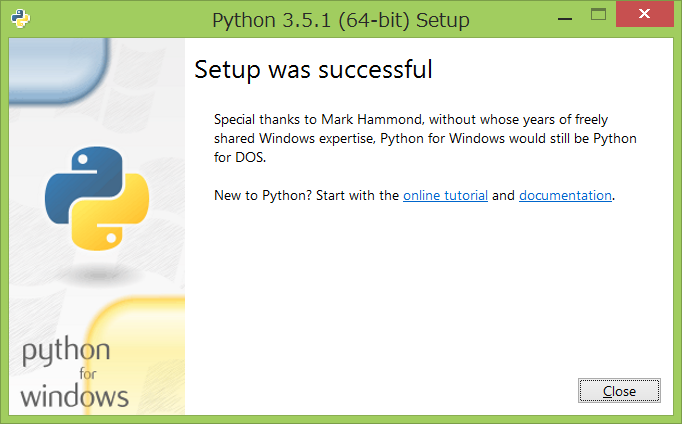The height and width of the screenshot is (424, 682).
Task: Click the blue rounded shape atop the sidebar
Action: tap(58, 70)
